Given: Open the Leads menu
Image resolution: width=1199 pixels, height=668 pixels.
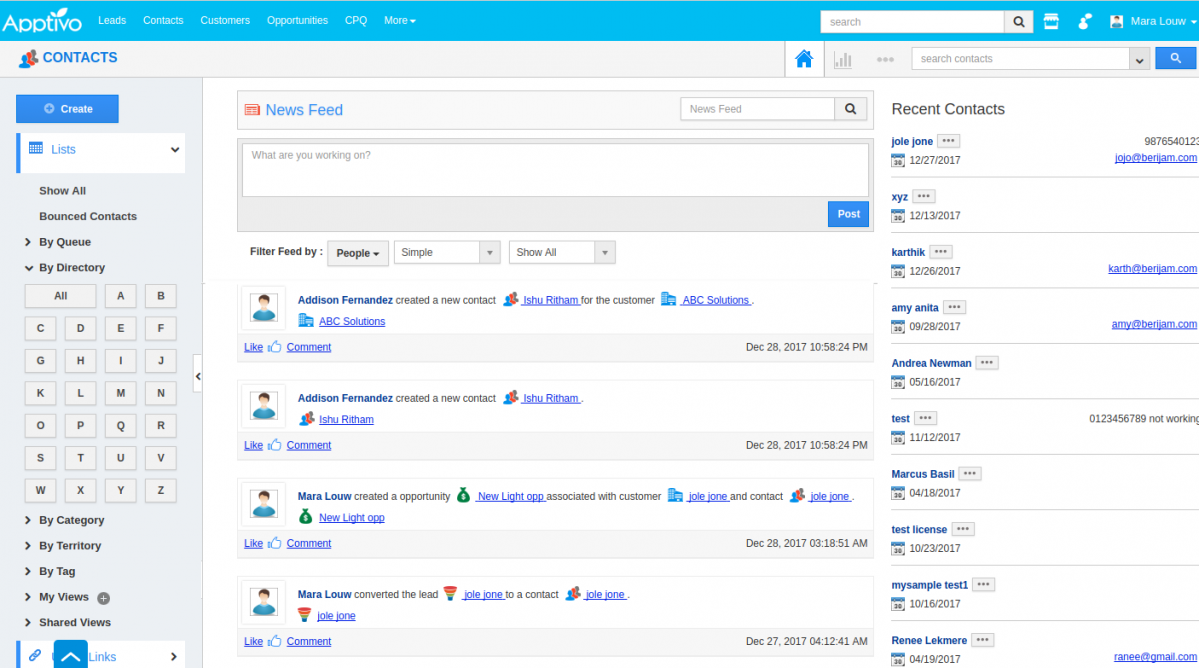Looking at the screenshot, I should (x=112, y=21).
